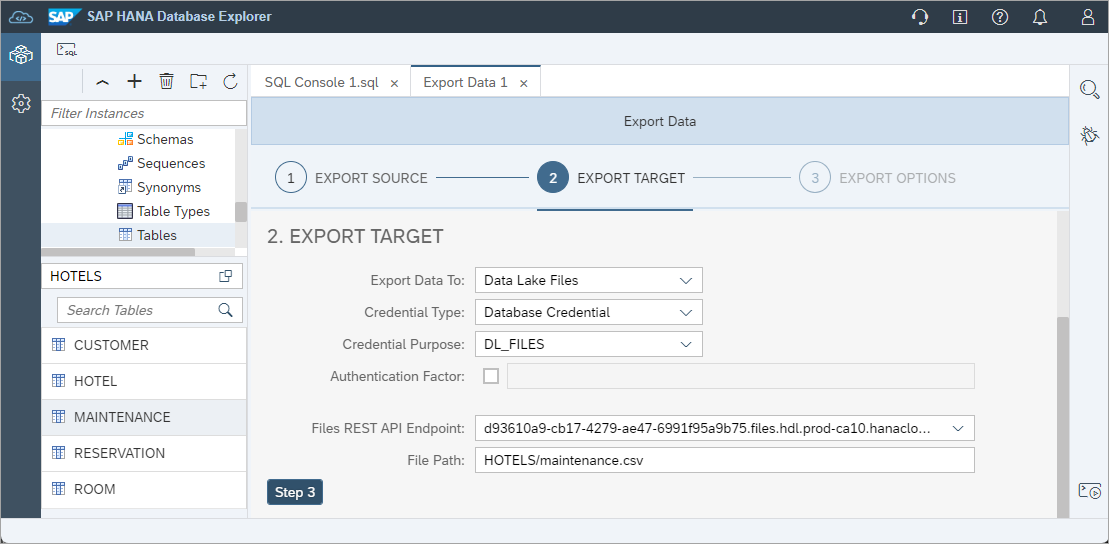Select the HOTEL table
Screen dimensions: 1109x544
click(x=144, y=381)
